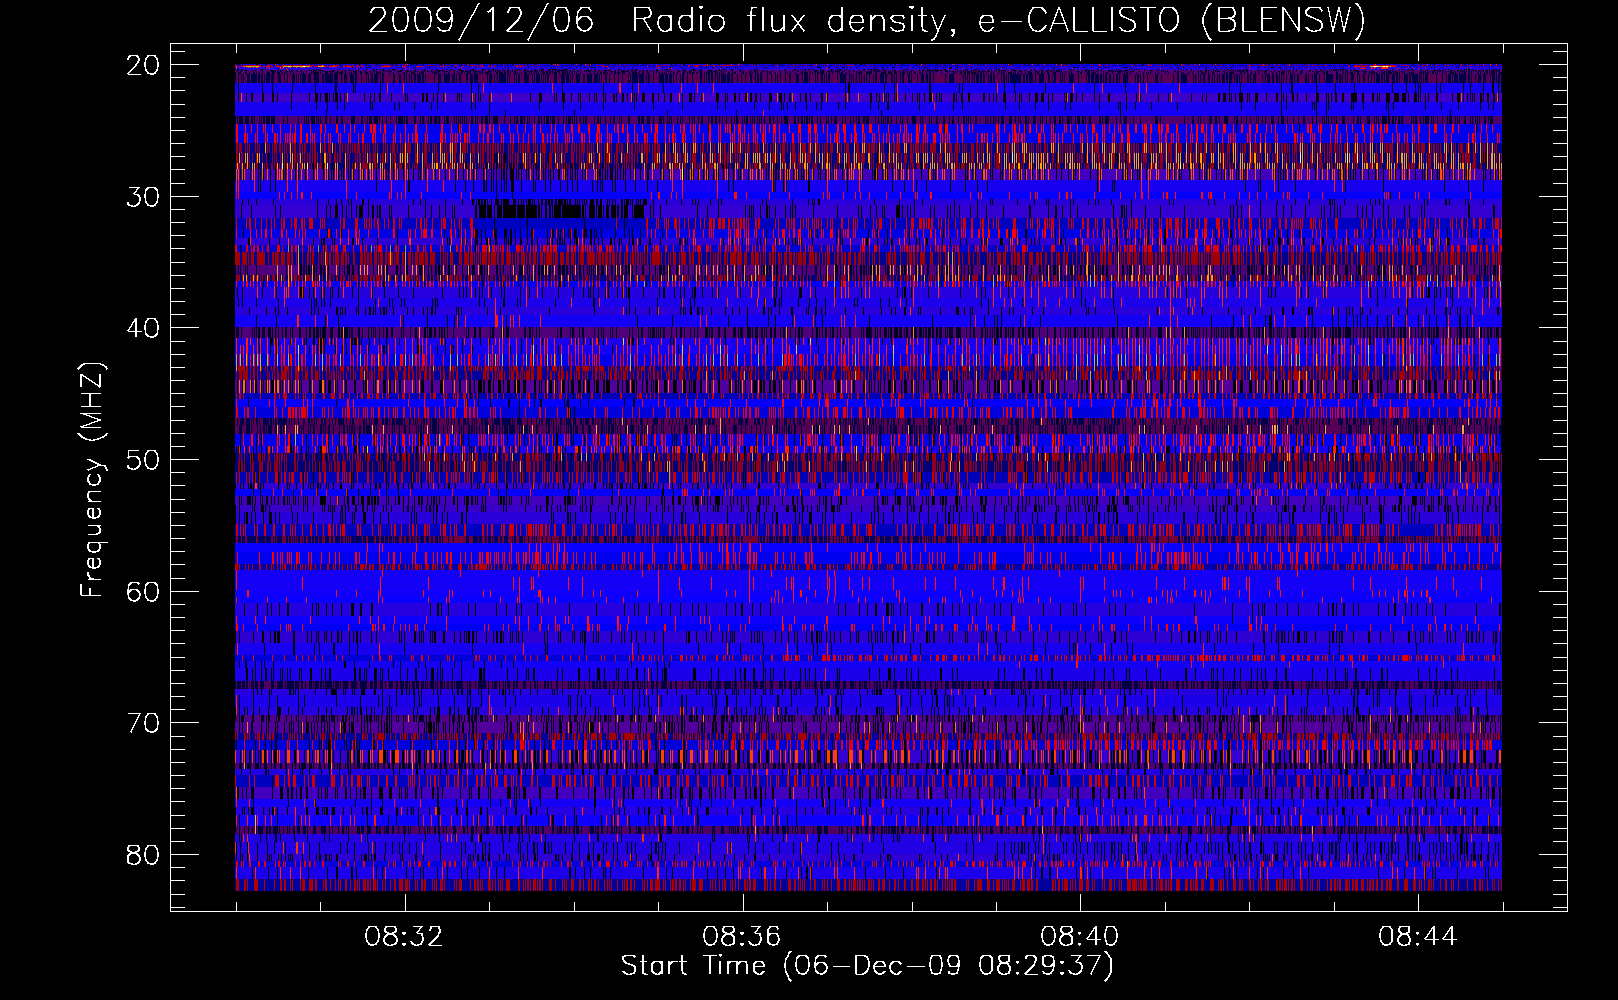Click the 40 frequency tick label
This screenshot has width=1618, height=1000.
(x=144, y=328)
